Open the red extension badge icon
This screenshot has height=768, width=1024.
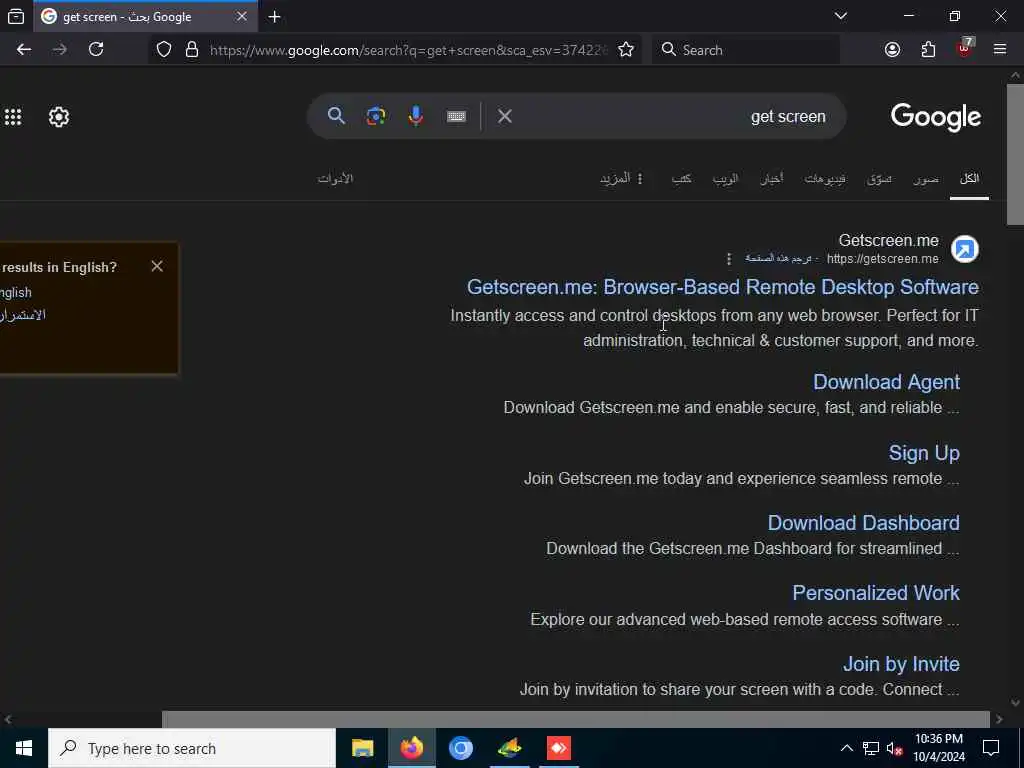pos(965,48)
